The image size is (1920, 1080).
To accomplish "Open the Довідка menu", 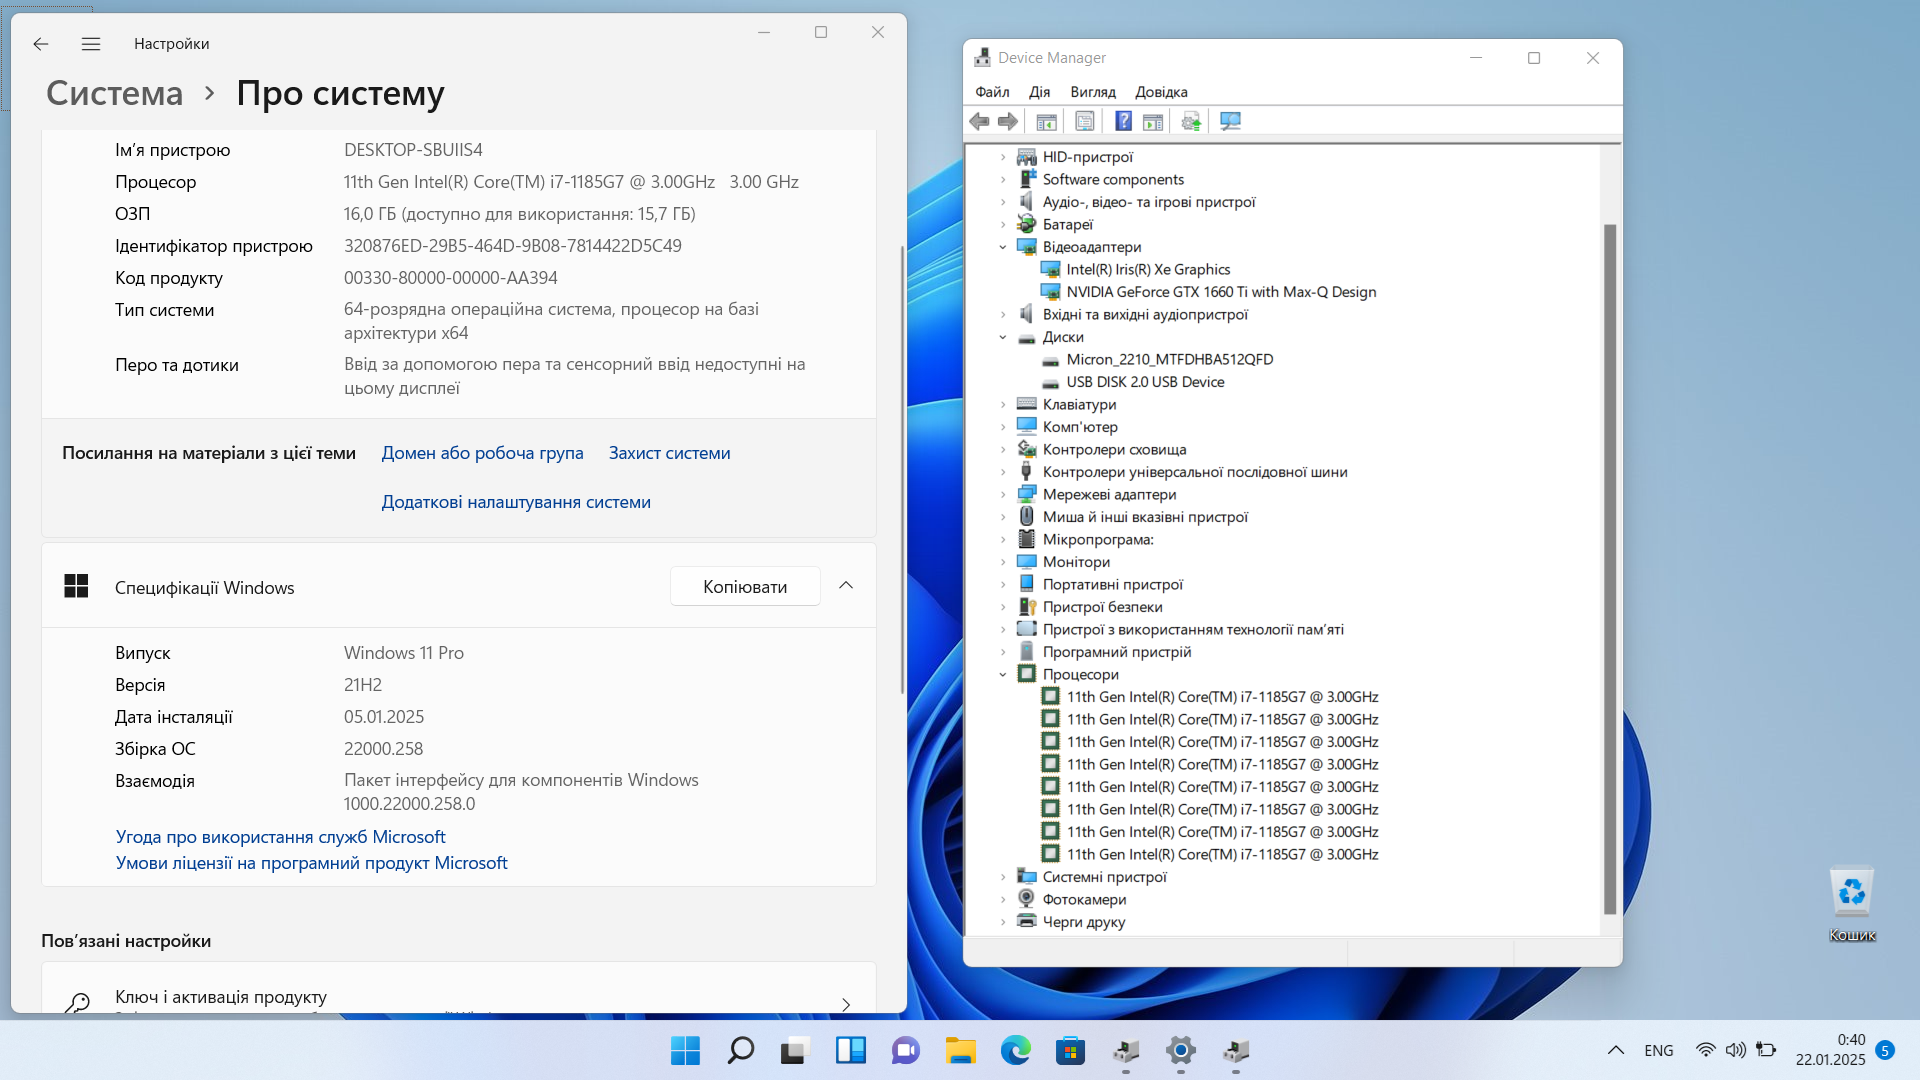I will 1161,92.
